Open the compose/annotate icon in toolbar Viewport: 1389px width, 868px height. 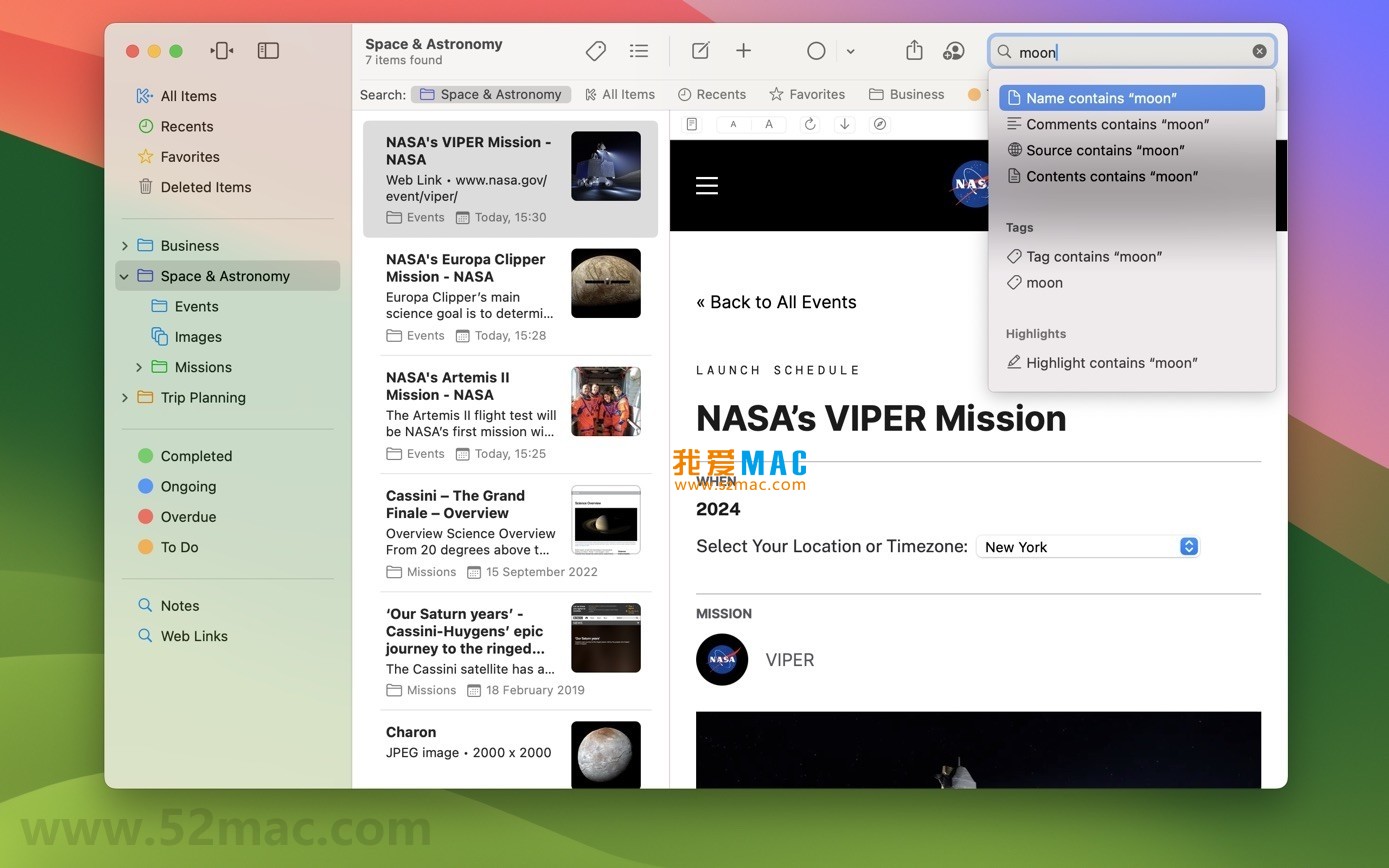(699, 50)
